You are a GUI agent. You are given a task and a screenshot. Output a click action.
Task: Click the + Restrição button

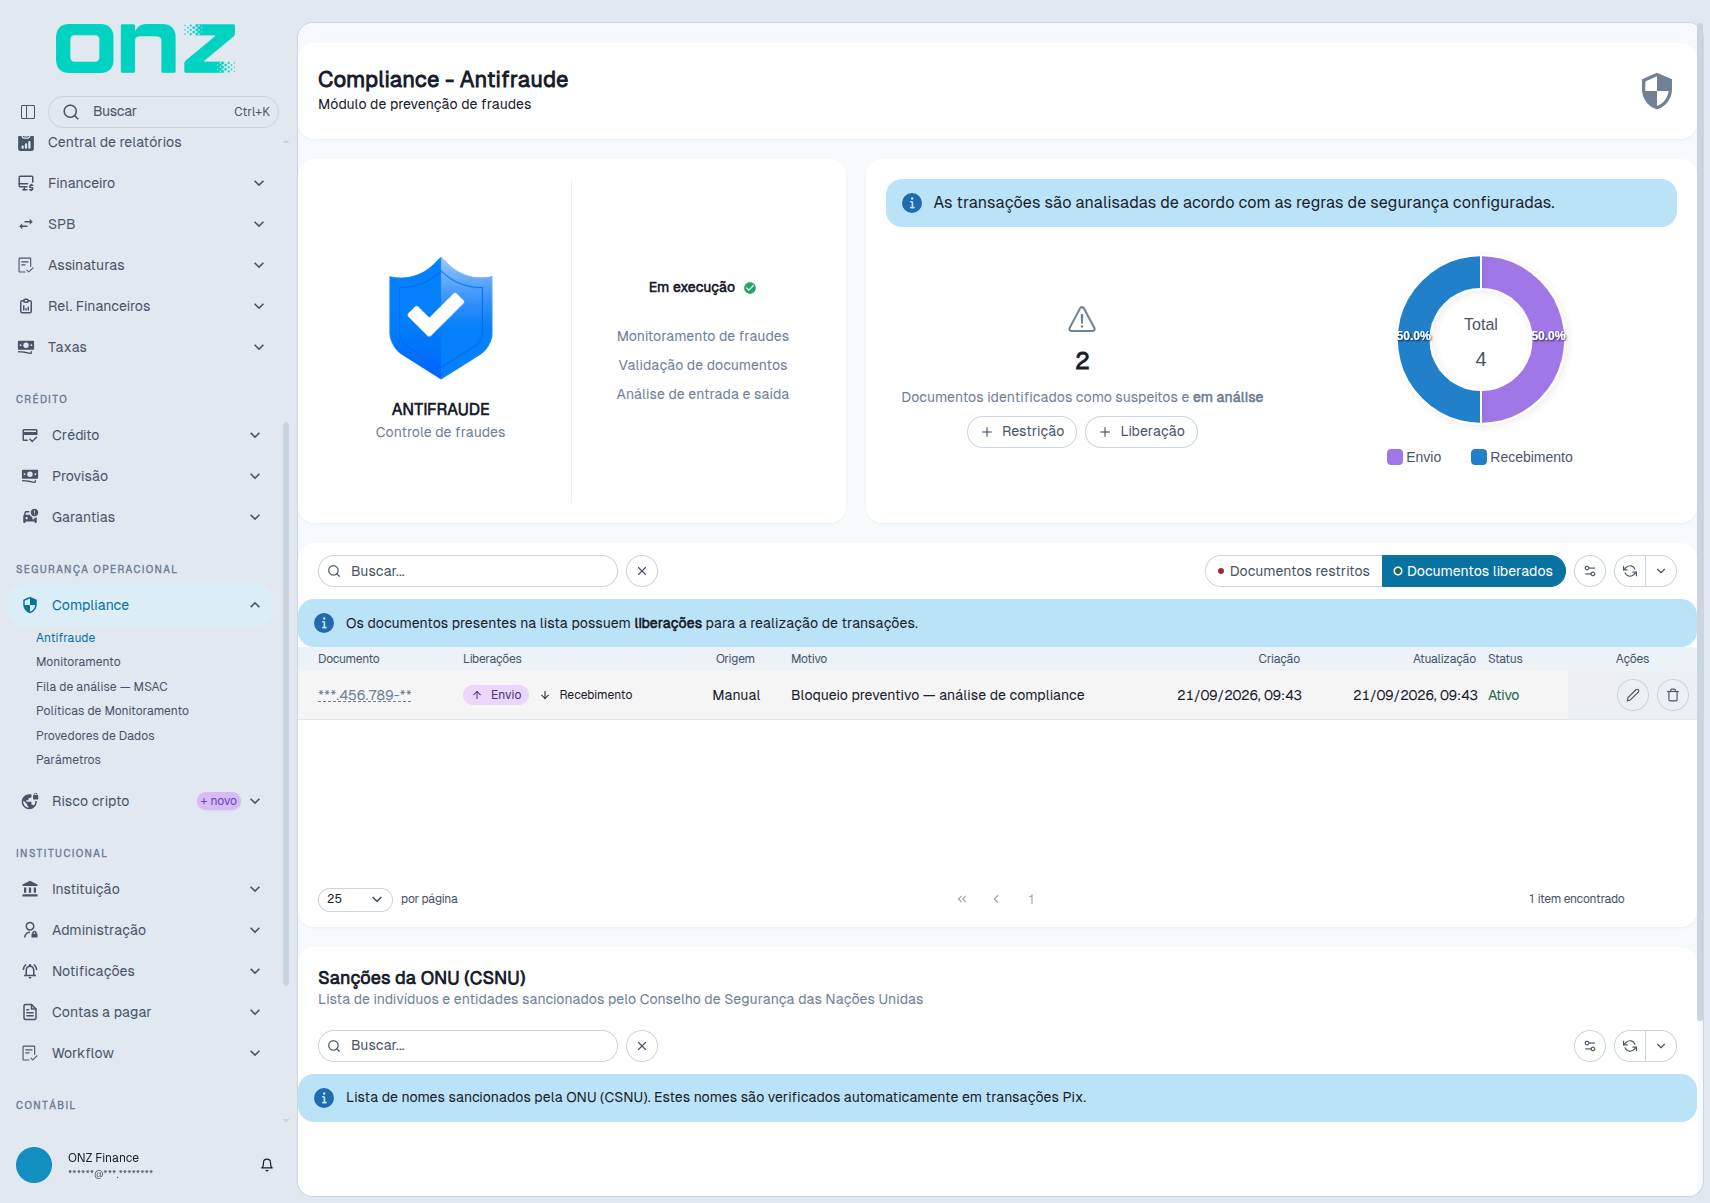coord(1022,432)
